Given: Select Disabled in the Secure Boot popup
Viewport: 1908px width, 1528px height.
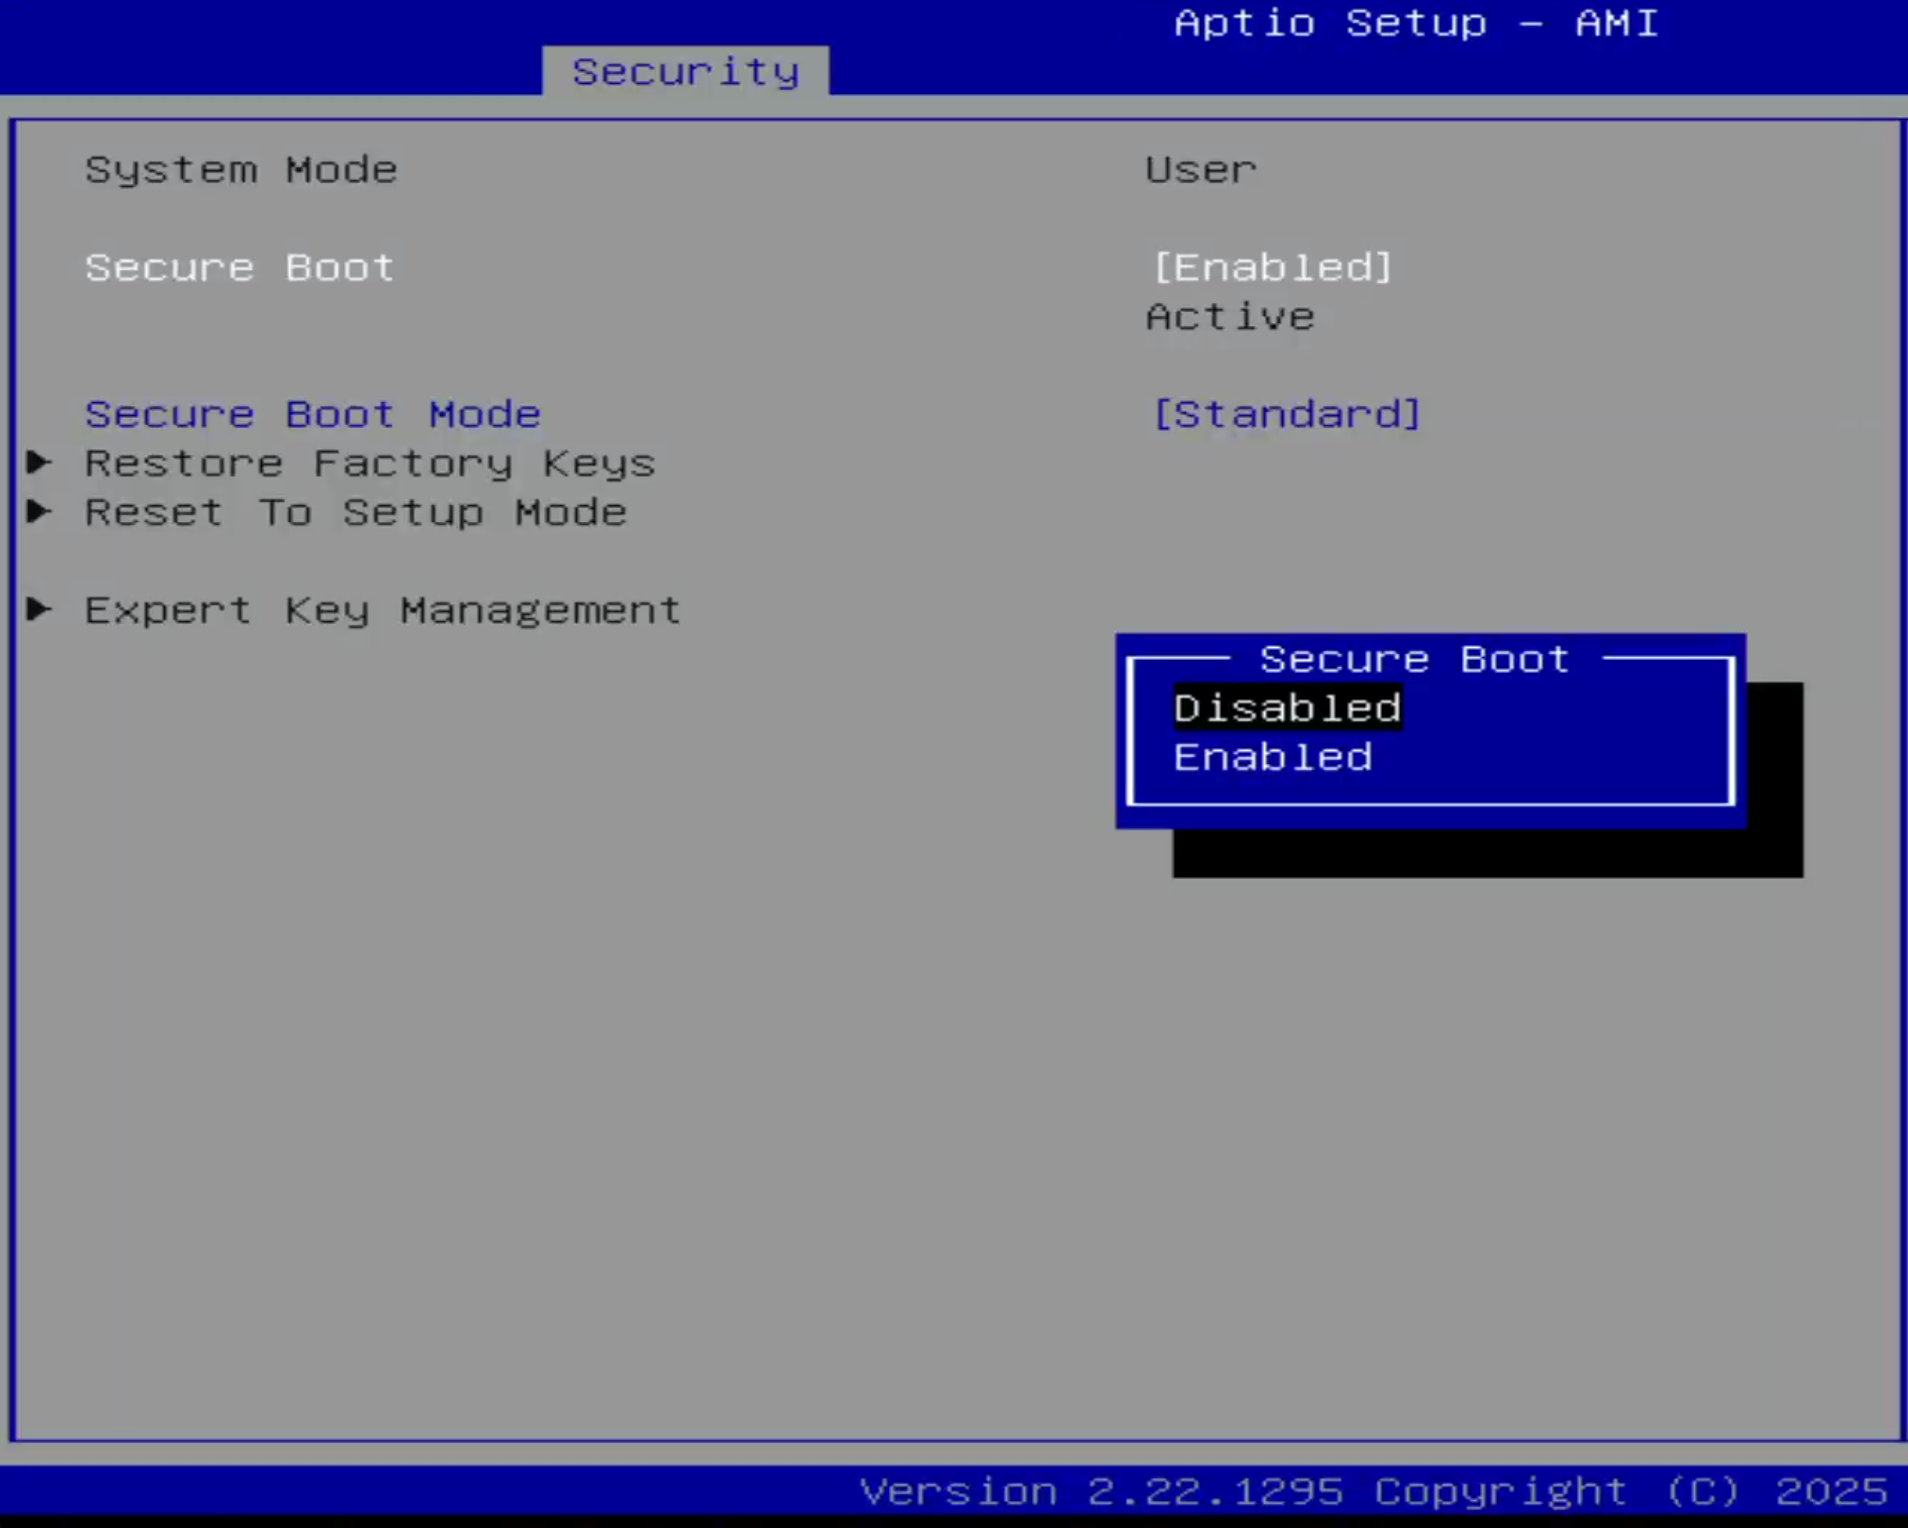Looking at the screenshot, I should (1287, 708).
